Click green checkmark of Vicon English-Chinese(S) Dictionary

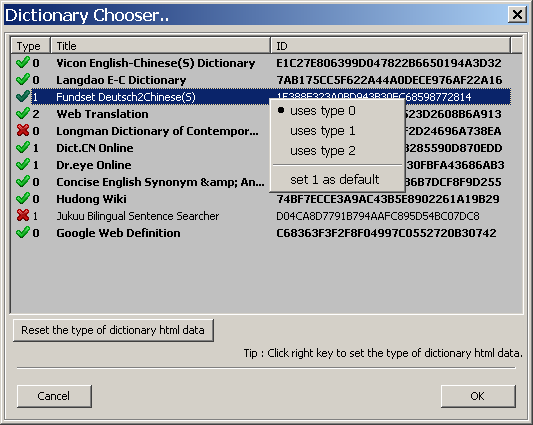(x=23, y=63)
